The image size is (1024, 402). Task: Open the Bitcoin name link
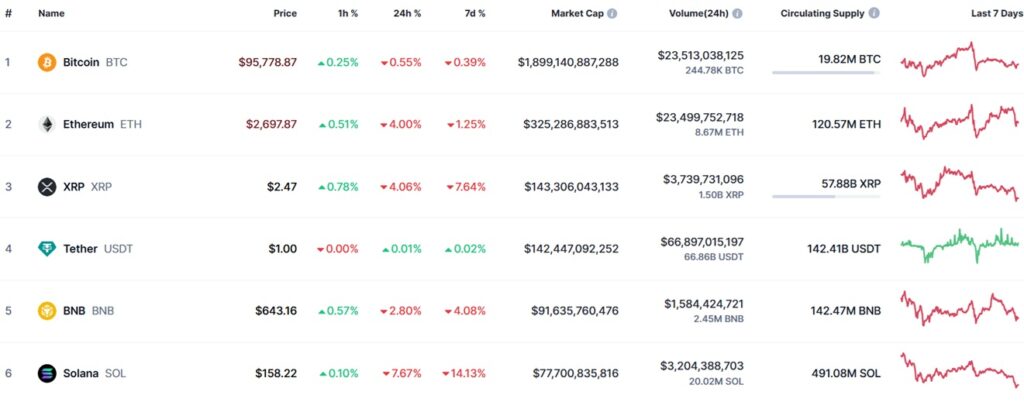pos(81,62)
